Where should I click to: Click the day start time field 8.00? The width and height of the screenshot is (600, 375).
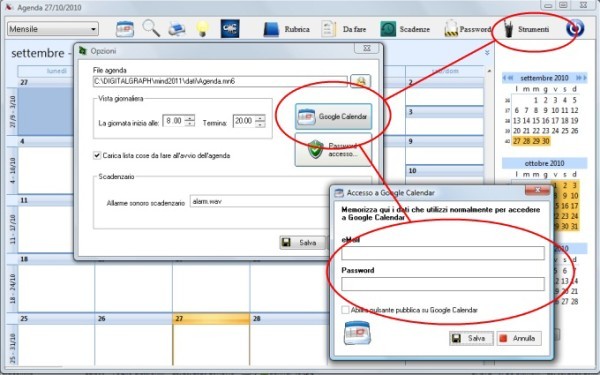click(174, 121)
